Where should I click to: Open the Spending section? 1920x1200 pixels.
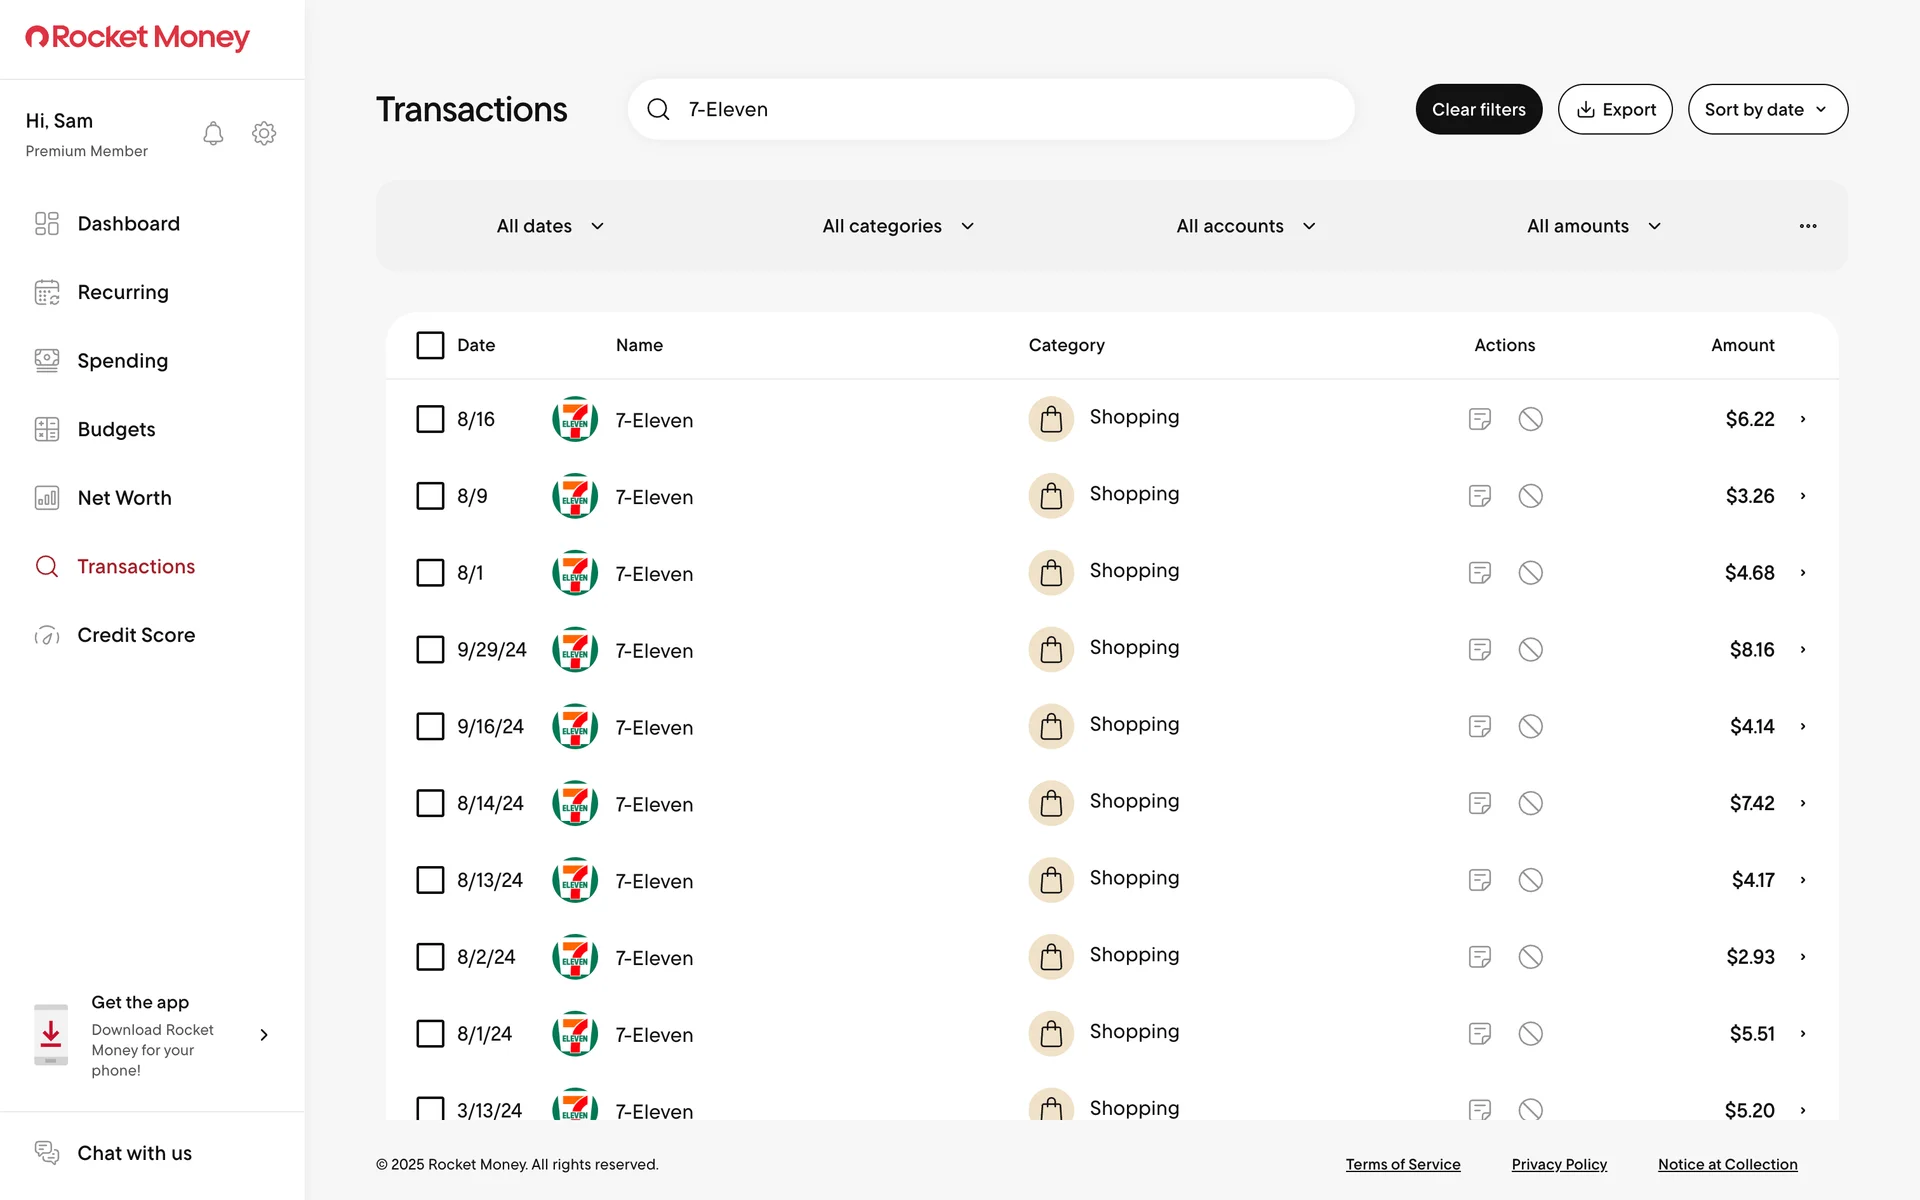coord(122,360)
